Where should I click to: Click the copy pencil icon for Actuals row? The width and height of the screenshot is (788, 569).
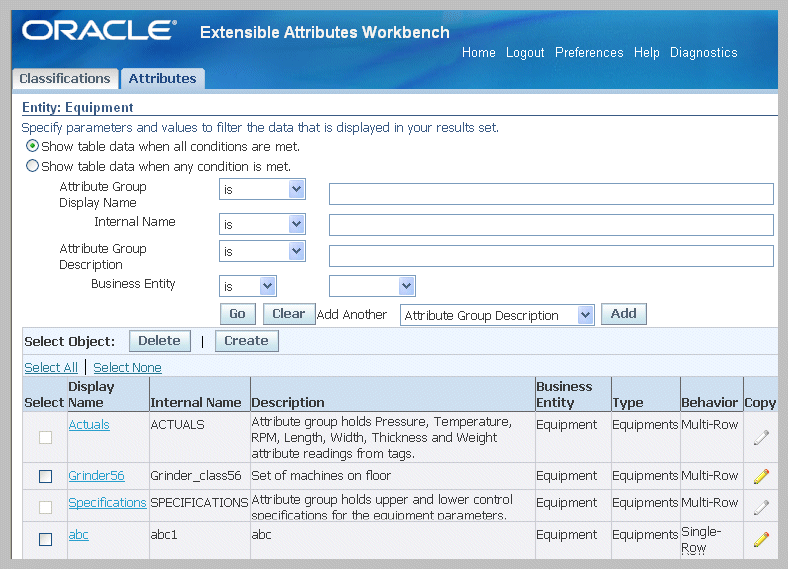coord(761,437)
